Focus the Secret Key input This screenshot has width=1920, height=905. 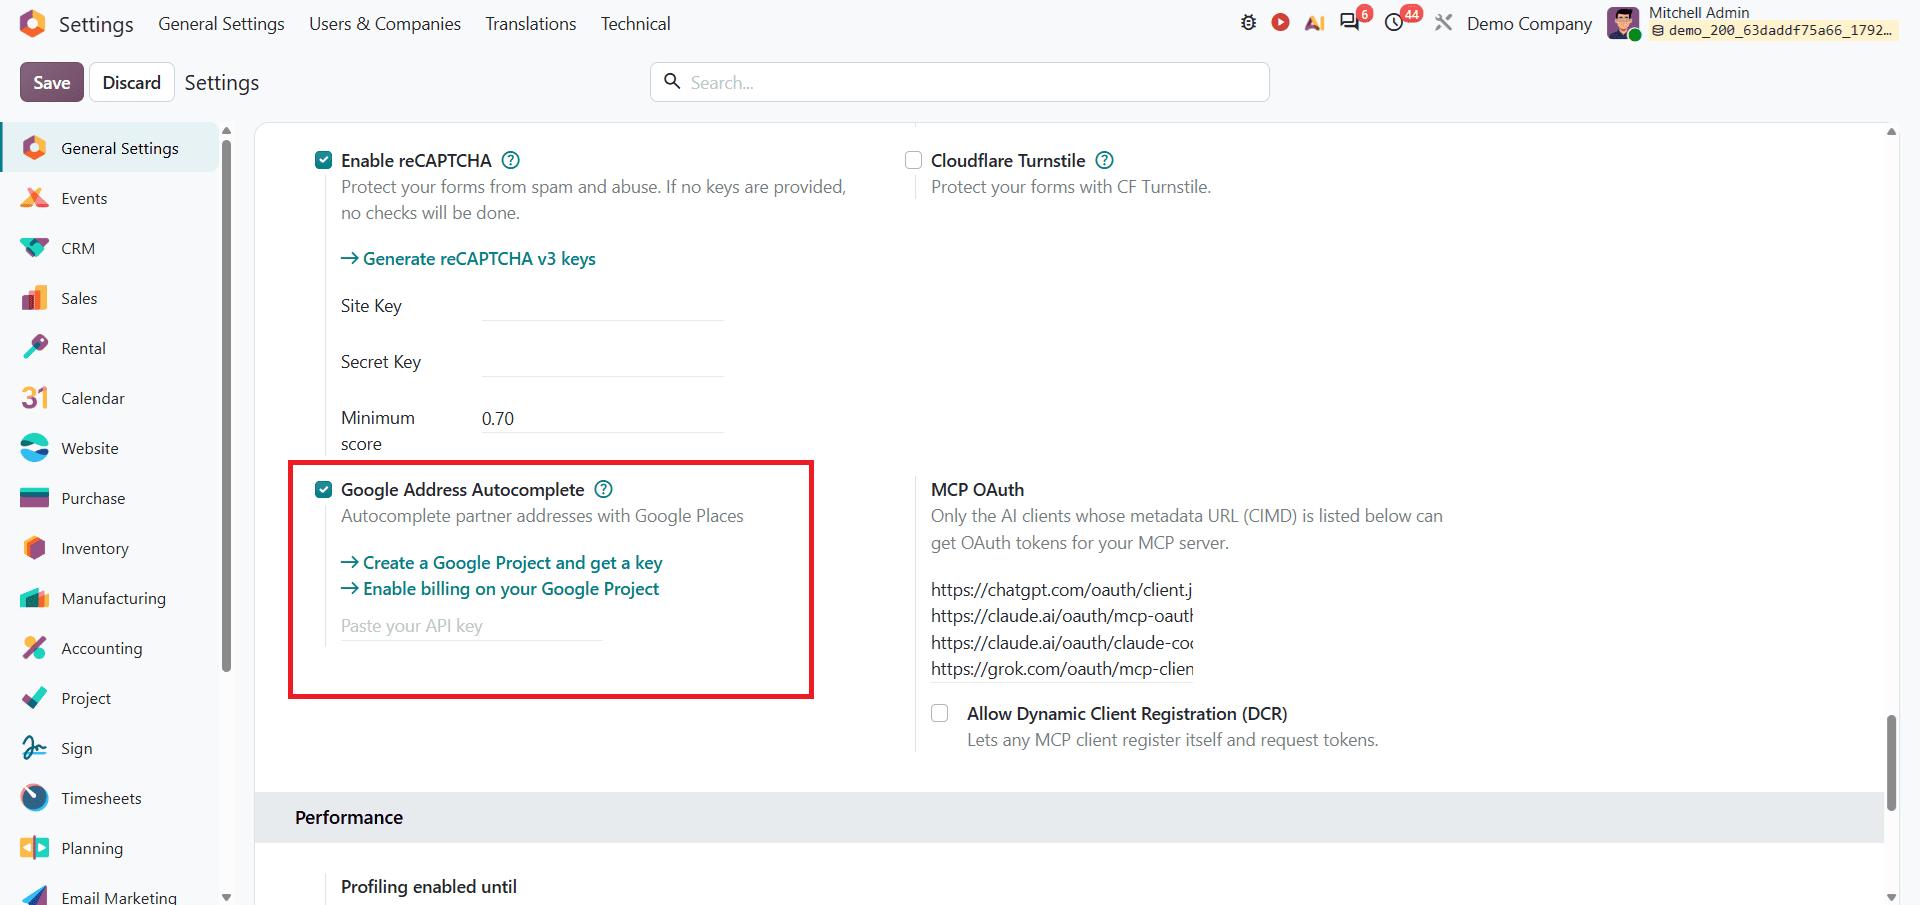602,362
